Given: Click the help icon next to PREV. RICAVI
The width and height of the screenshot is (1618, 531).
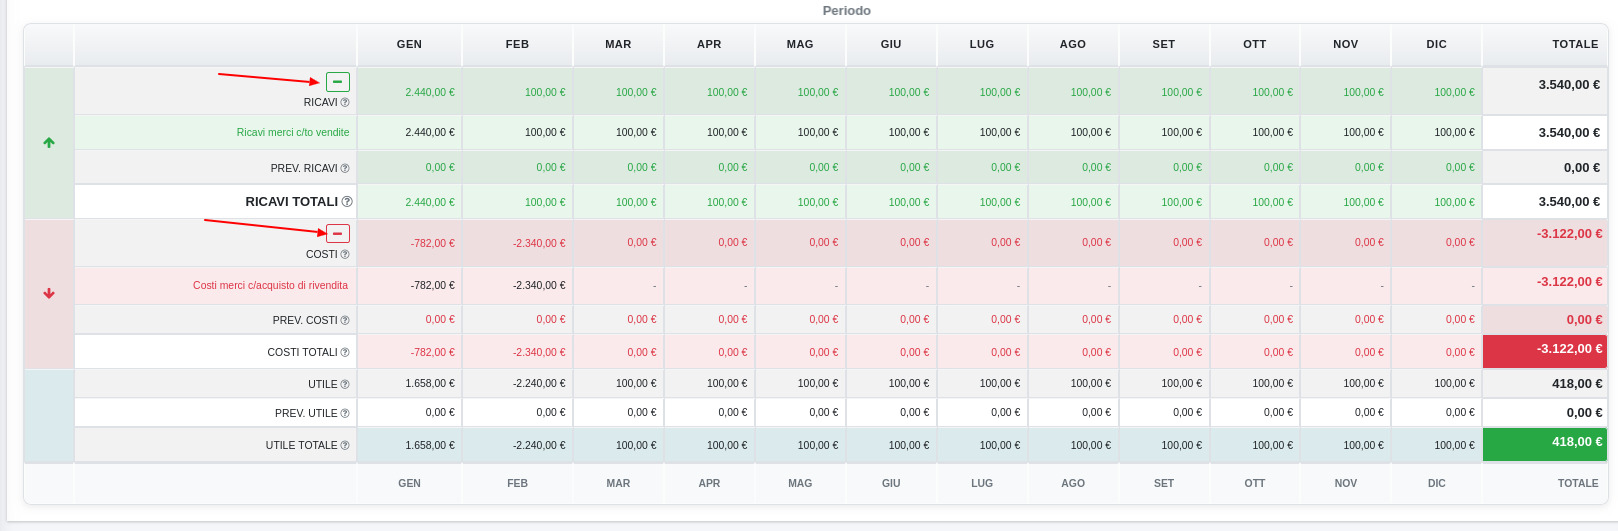Looking at the screenshot, I should coord(345,168).
